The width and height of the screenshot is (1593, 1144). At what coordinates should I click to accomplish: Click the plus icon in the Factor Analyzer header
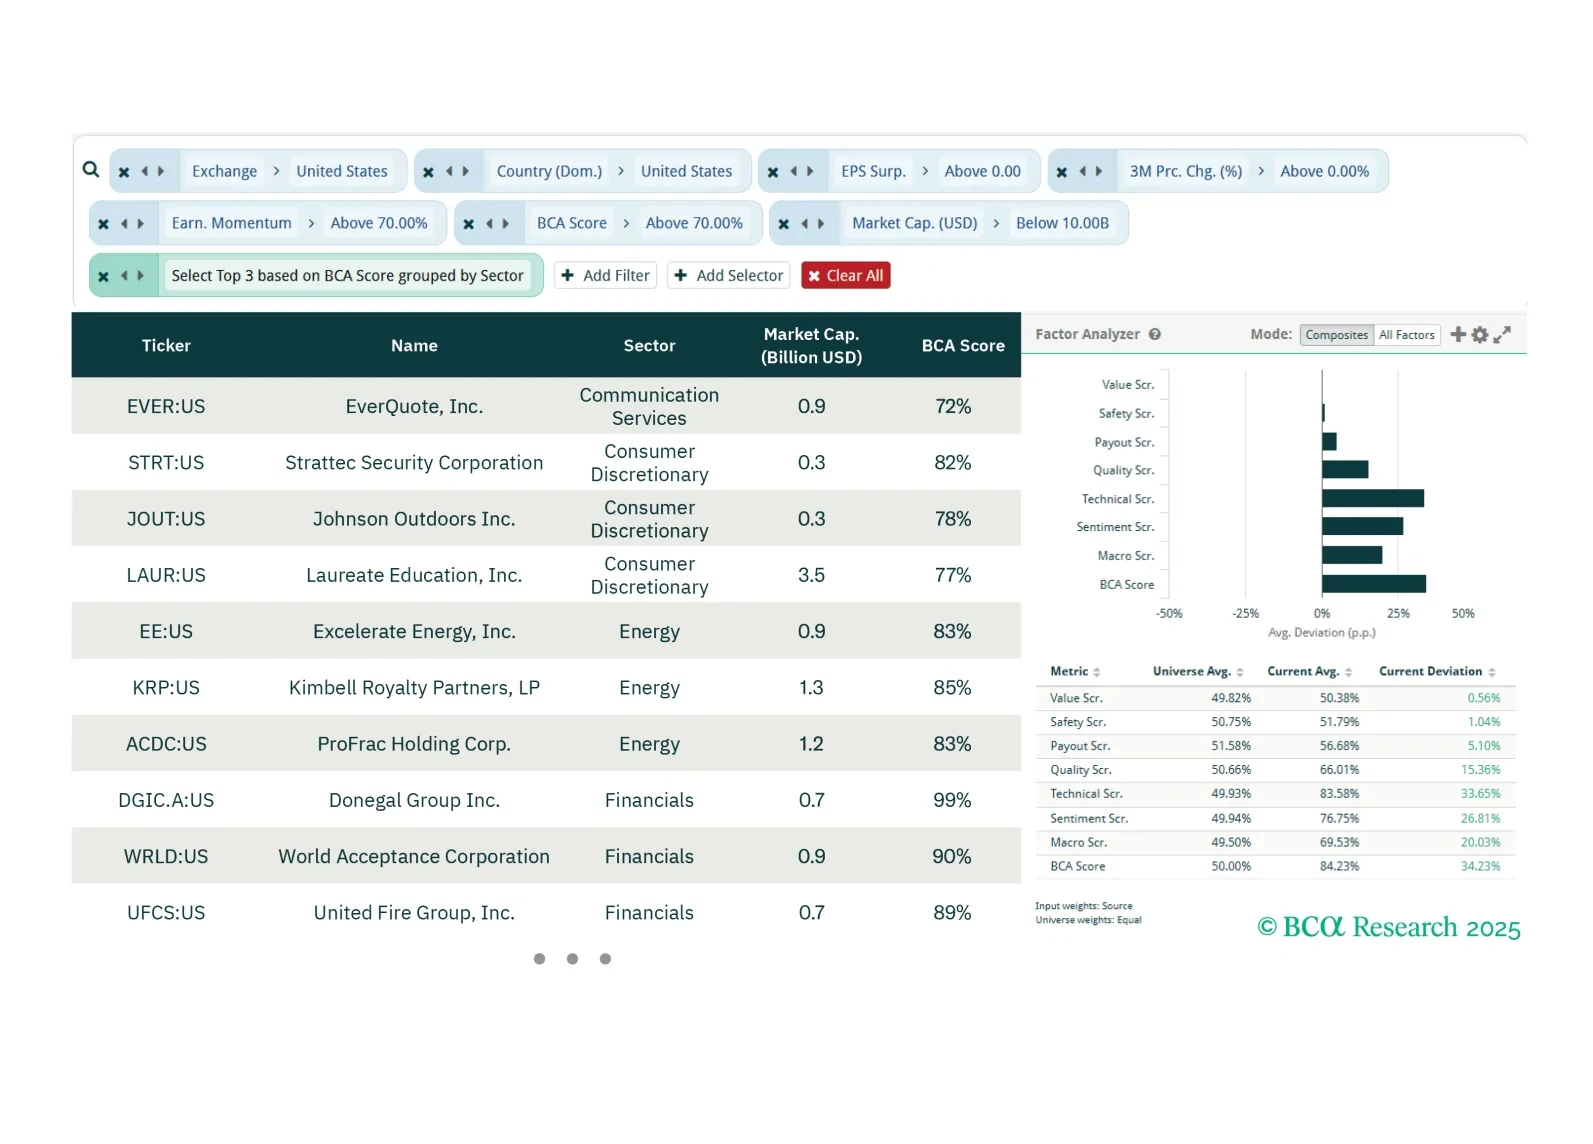pos(1458,335)
